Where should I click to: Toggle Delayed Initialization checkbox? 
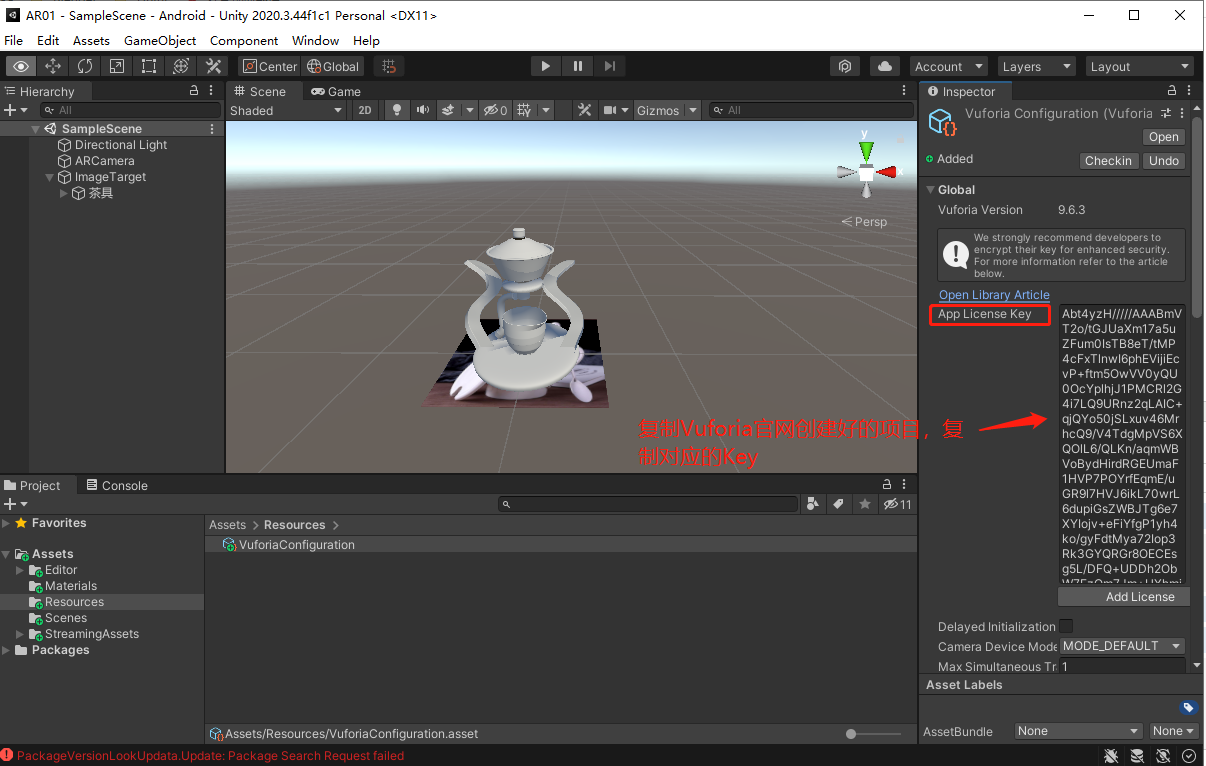(x=1066, y=626)
